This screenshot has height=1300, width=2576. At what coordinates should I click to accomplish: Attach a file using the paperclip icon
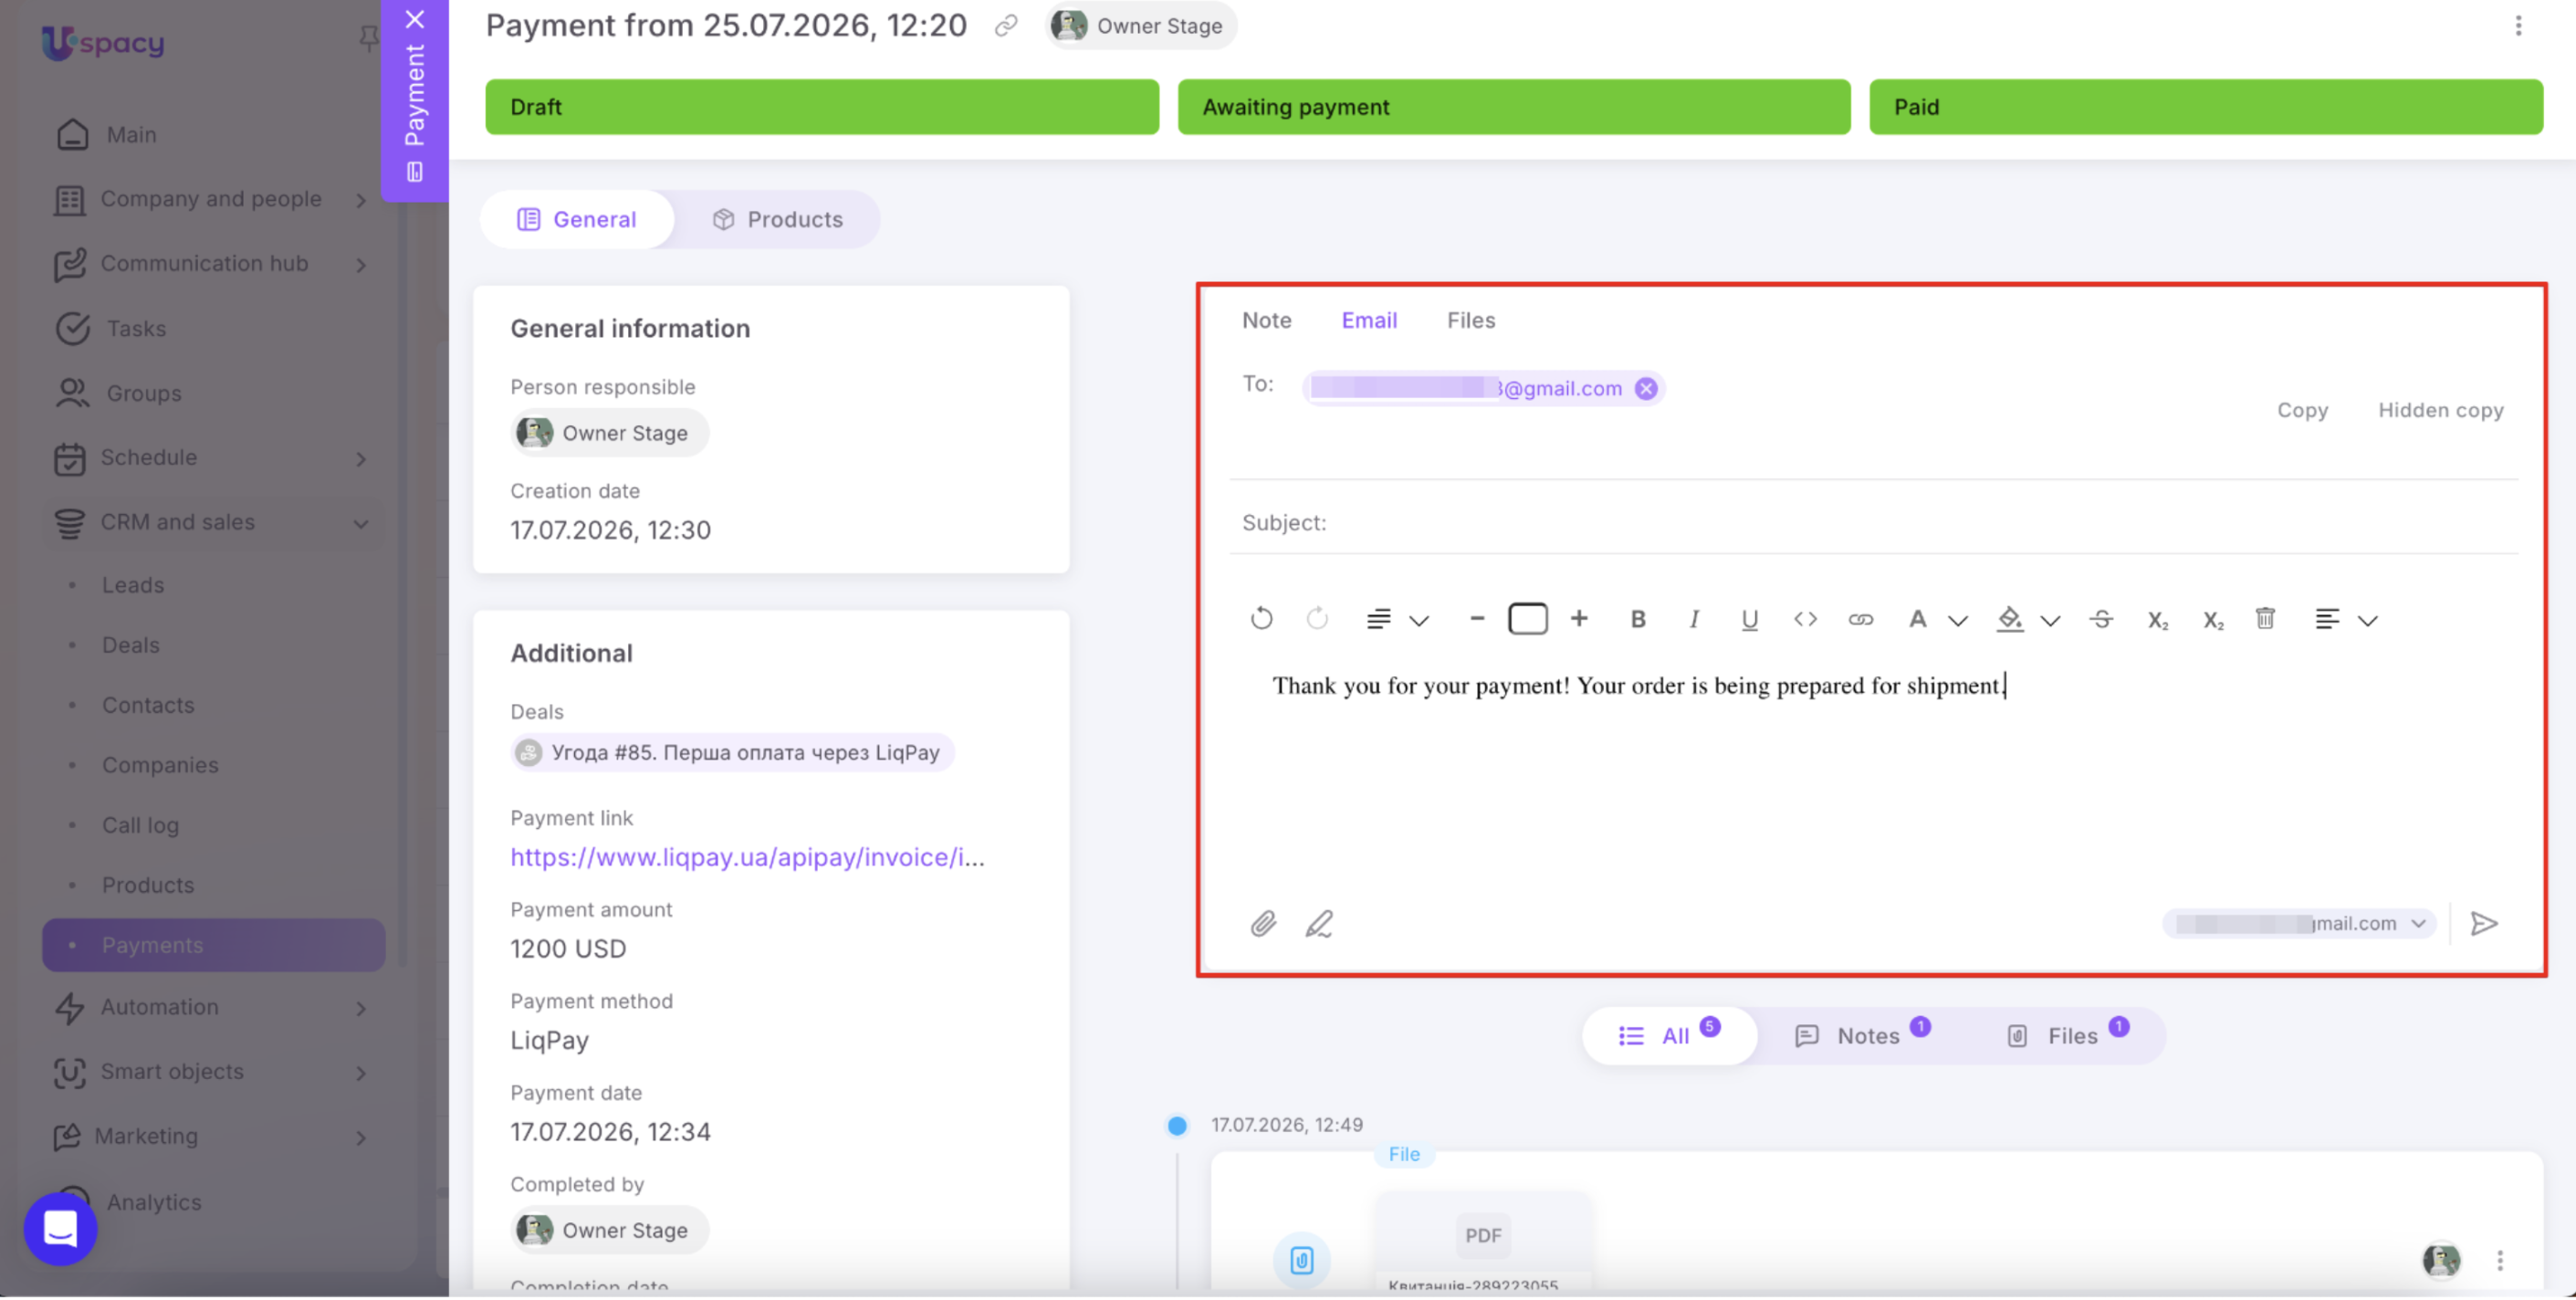click(x=1263, y=924)
